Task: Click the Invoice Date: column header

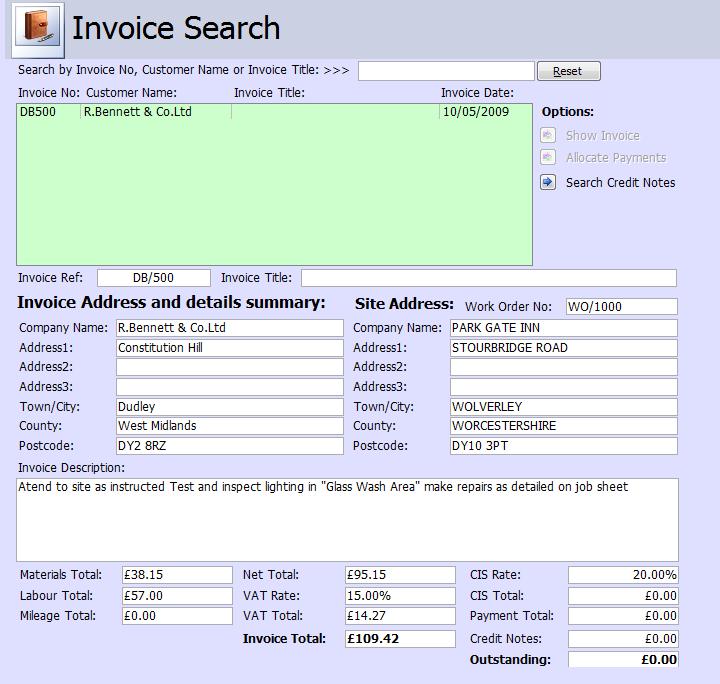Action: click(x=478, y=93)
